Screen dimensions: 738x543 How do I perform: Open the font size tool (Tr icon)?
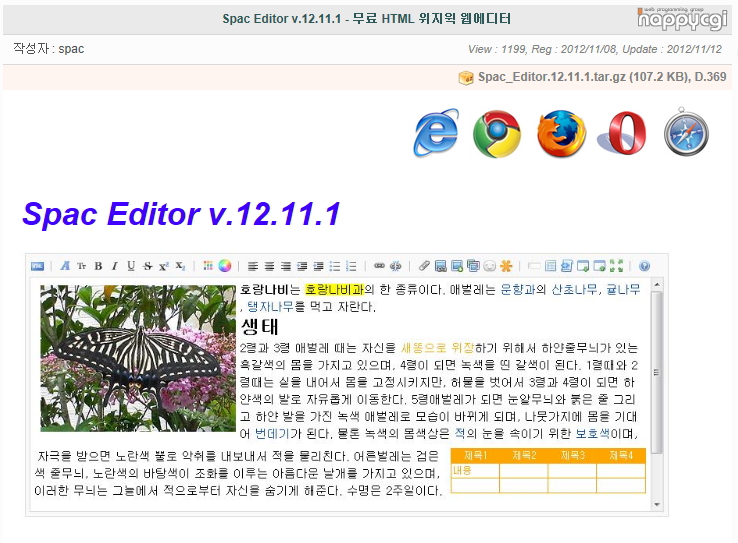click(82, 266)
